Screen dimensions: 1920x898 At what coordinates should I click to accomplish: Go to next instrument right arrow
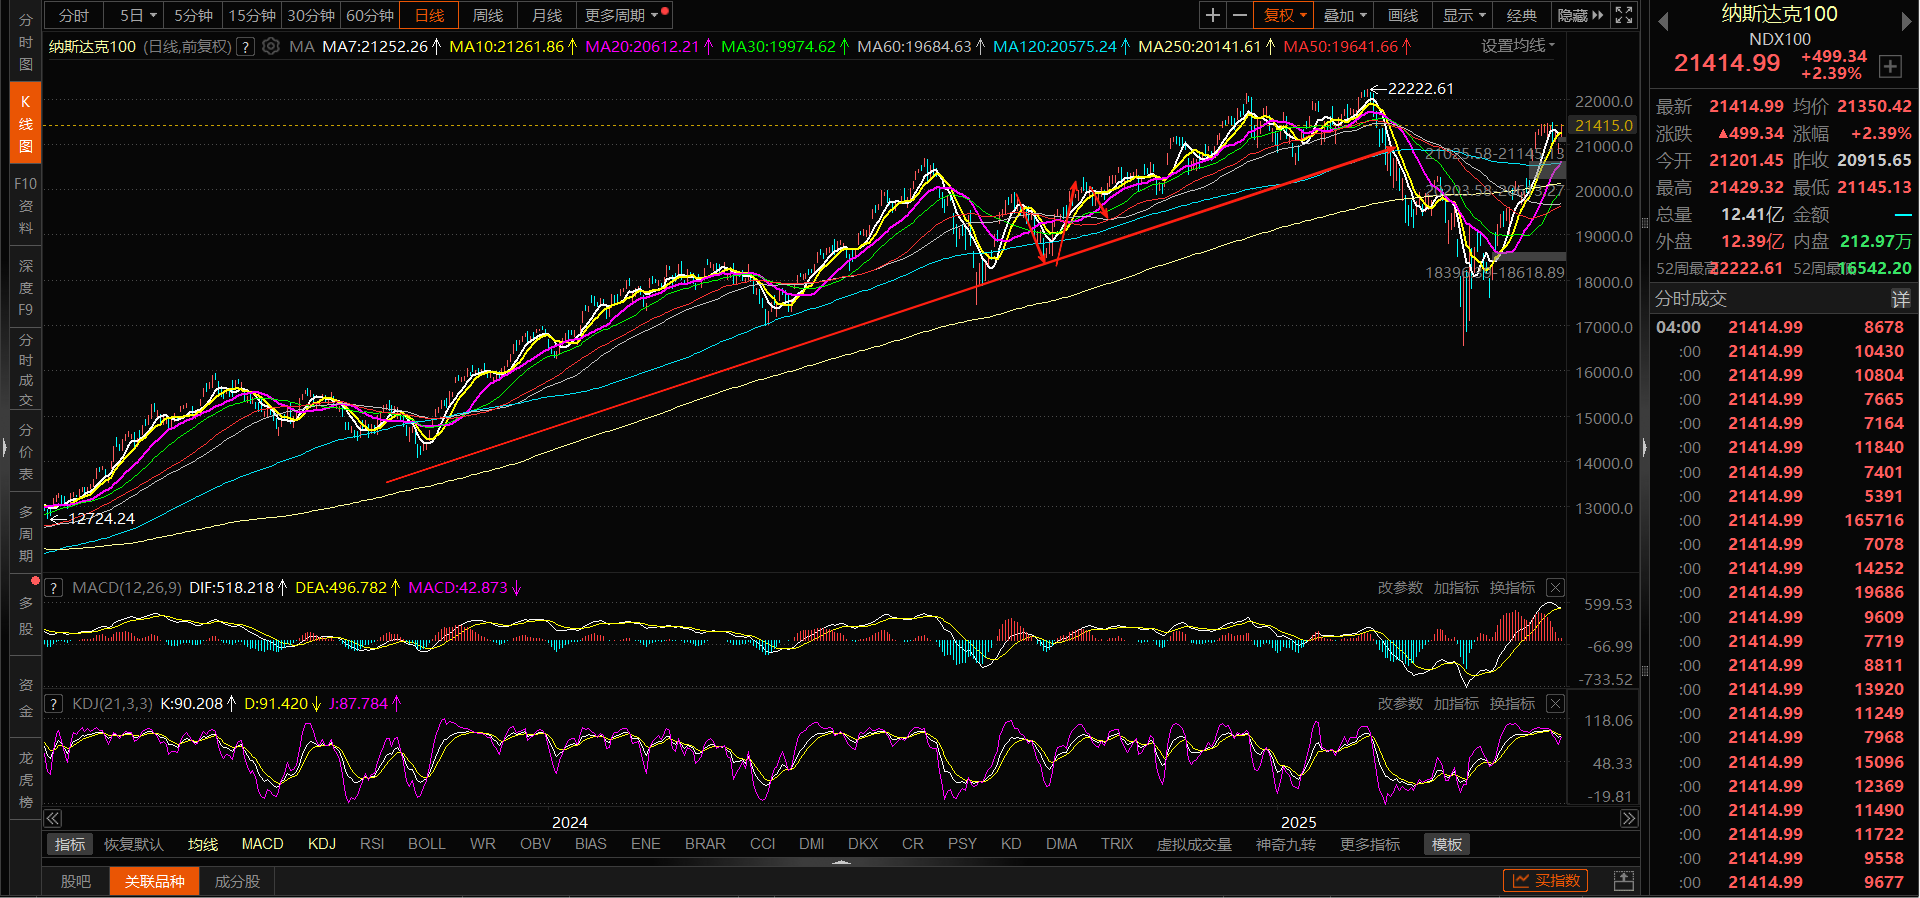tap(1906, 21)
